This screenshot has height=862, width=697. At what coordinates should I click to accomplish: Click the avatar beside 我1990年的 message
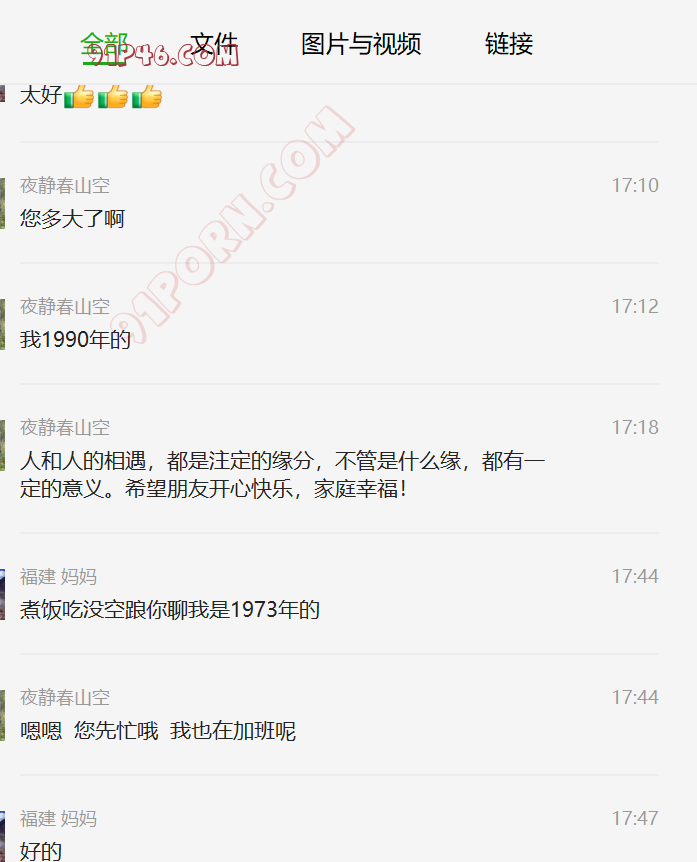2,324
